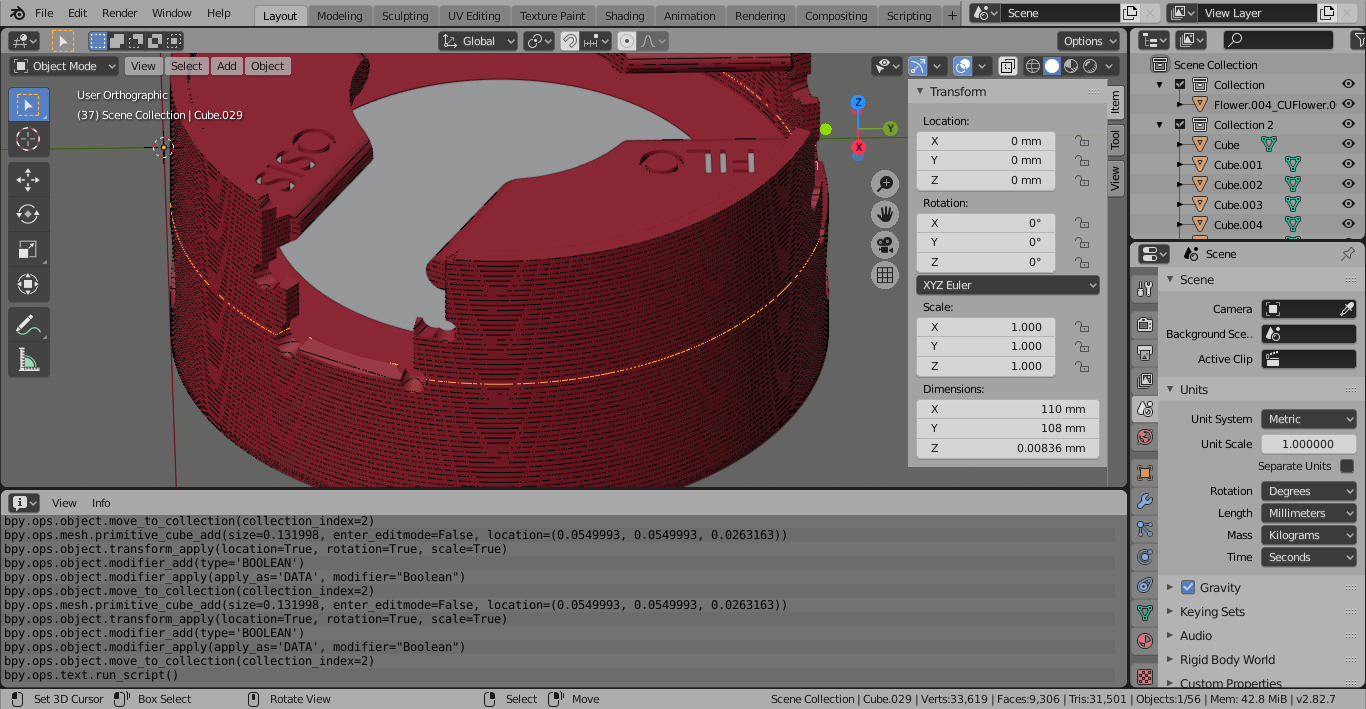Image resolution: width=1366 pixels, height=709 pixels.
Task: Toggle the X-ray view button
Action: pos(1007,66)
